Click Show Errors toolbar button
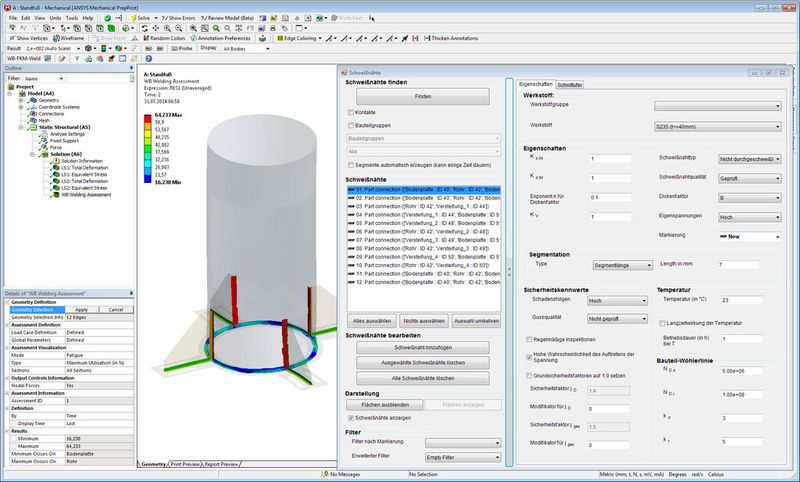Screen dimensions: 800x482 [x=178, y=18]
